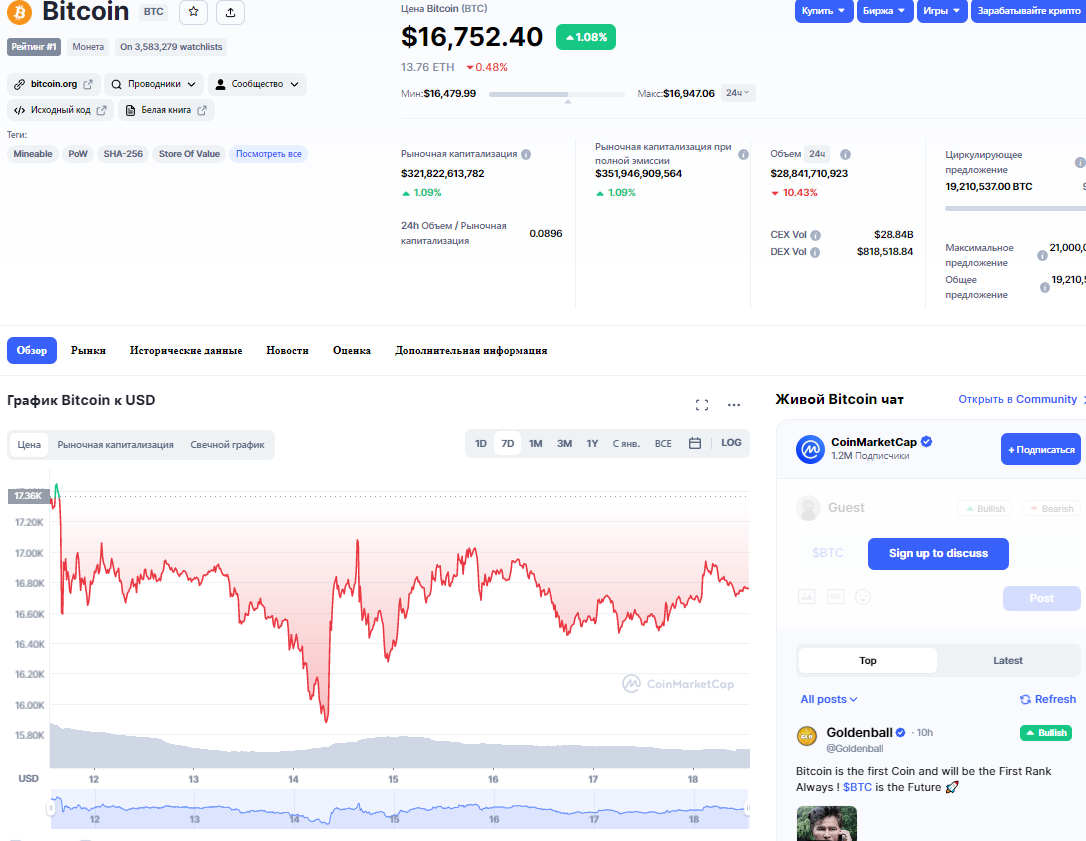Viewport: 1086px width, 841px height.
Task: Click info icon beside market cap label
Action: (526, 154)
